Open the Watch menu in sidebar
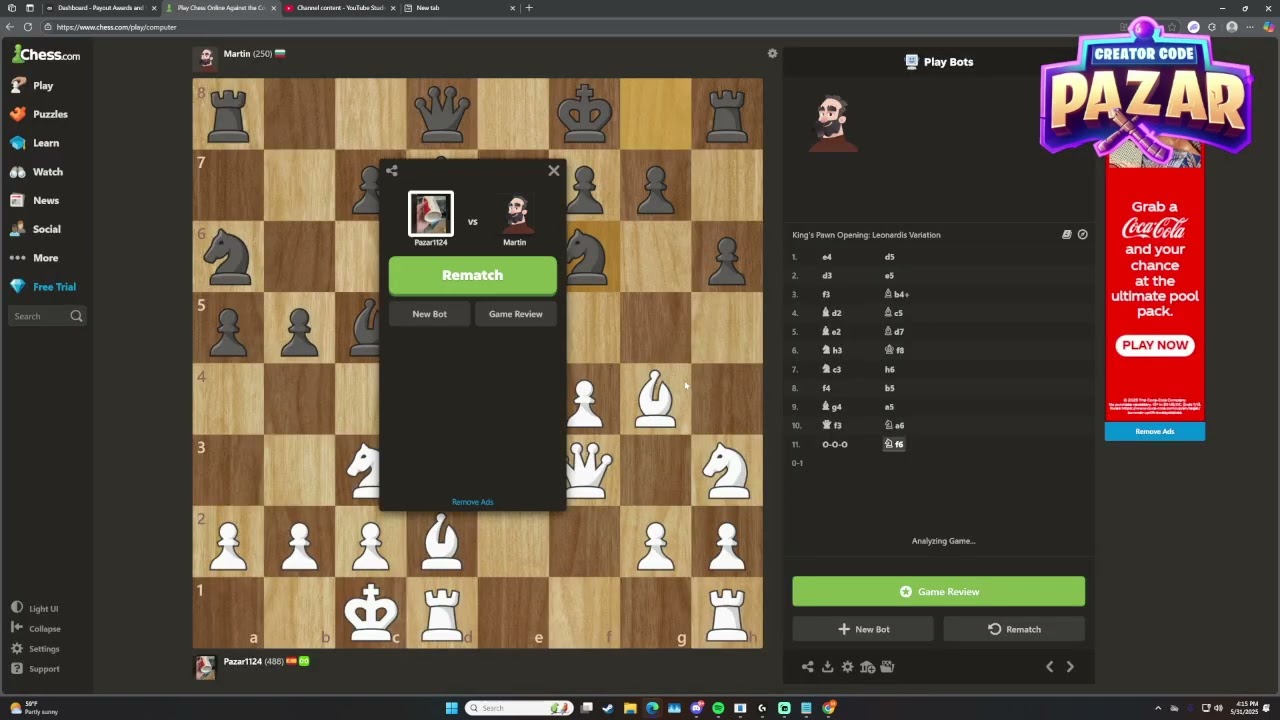This screenshot has width=1280, height=720. (x=38, y=172)
